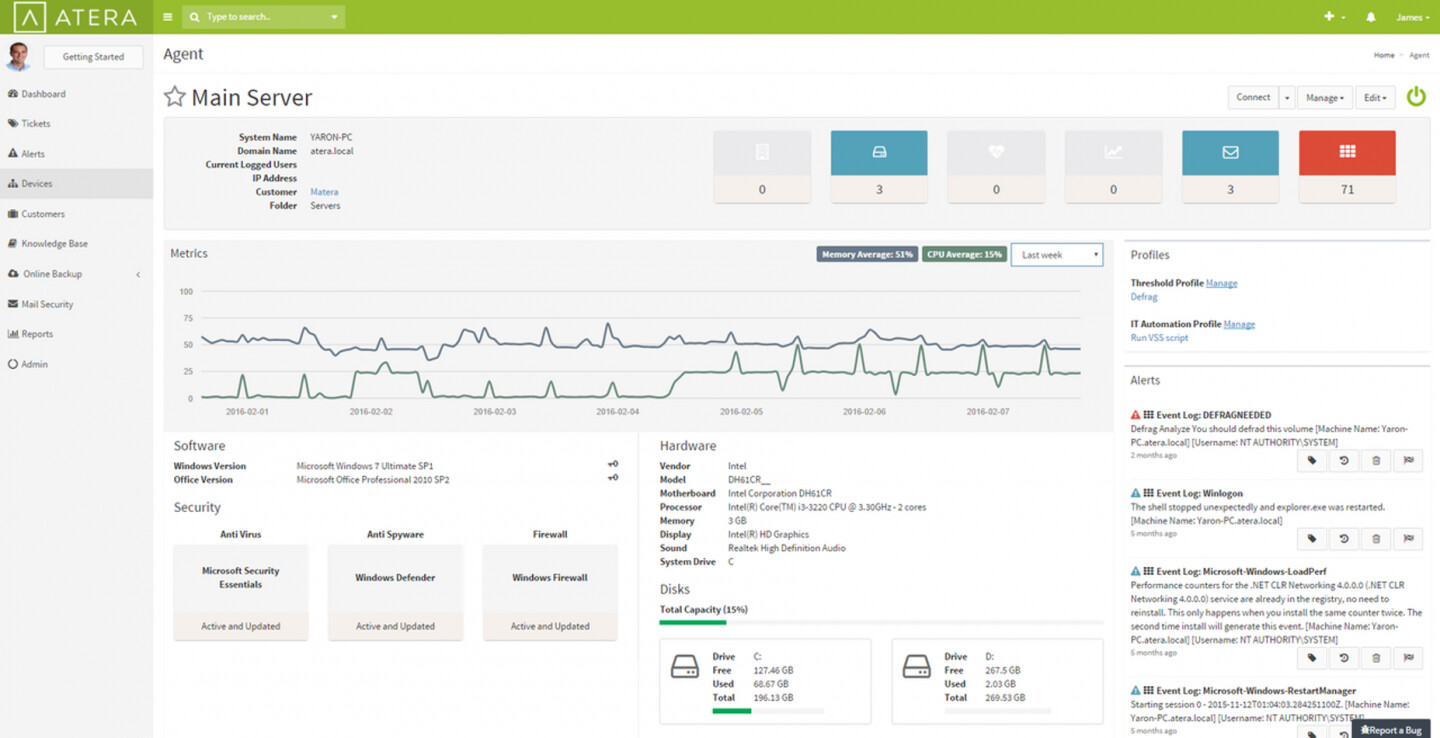Open blue disk alerts tile

click(x=879, y=167)
